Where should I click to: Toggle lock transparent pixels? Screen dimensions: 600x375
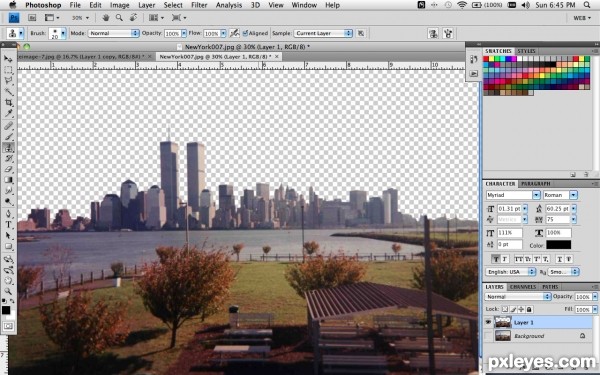point(505,309)
